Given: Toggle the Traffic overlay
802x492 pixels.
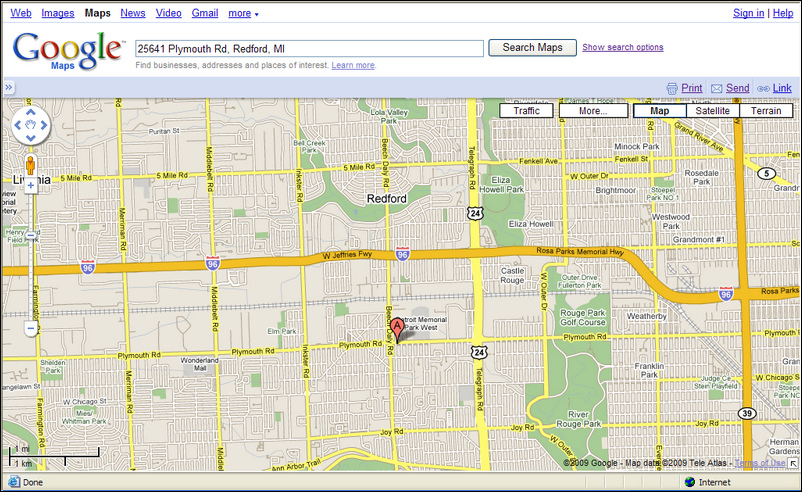Looking at the screenshot, I should [527, 111].
